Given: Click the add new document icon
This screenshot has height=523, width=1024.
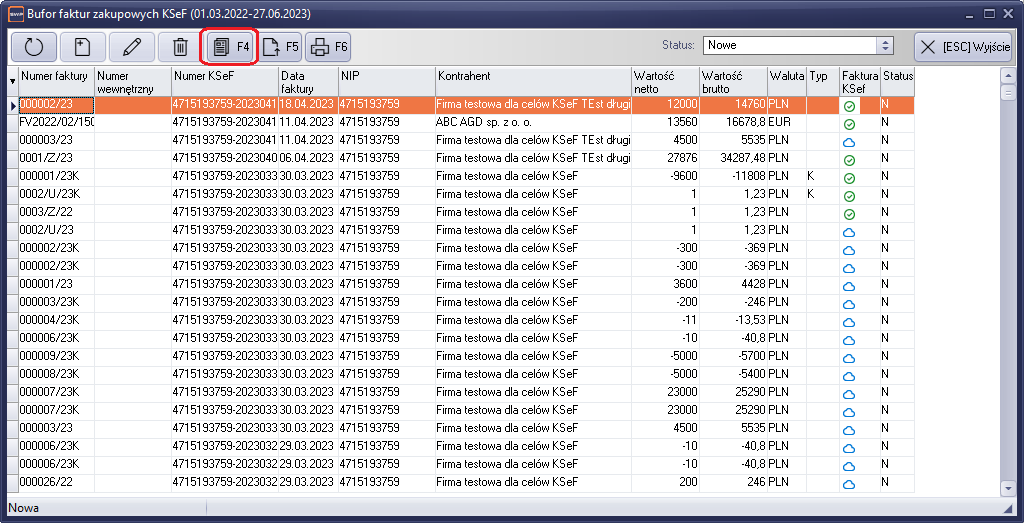Looking at the screenshot, I should 82,46.
